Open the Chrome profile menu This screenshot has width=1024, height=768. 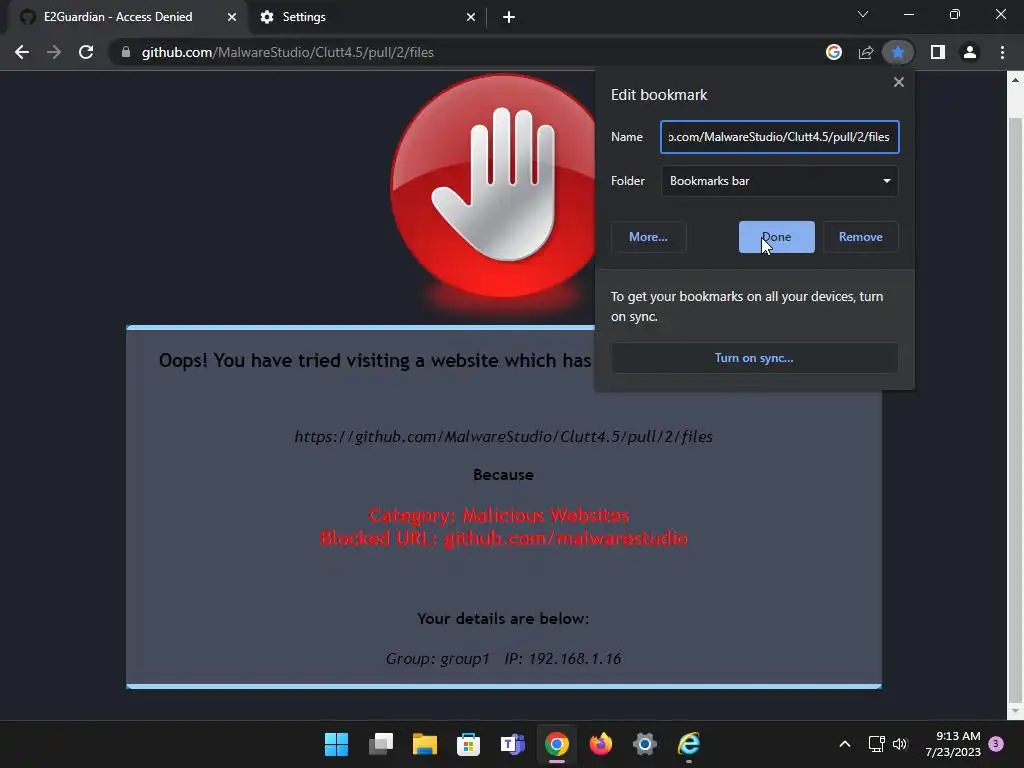click(x=970, y=52)
